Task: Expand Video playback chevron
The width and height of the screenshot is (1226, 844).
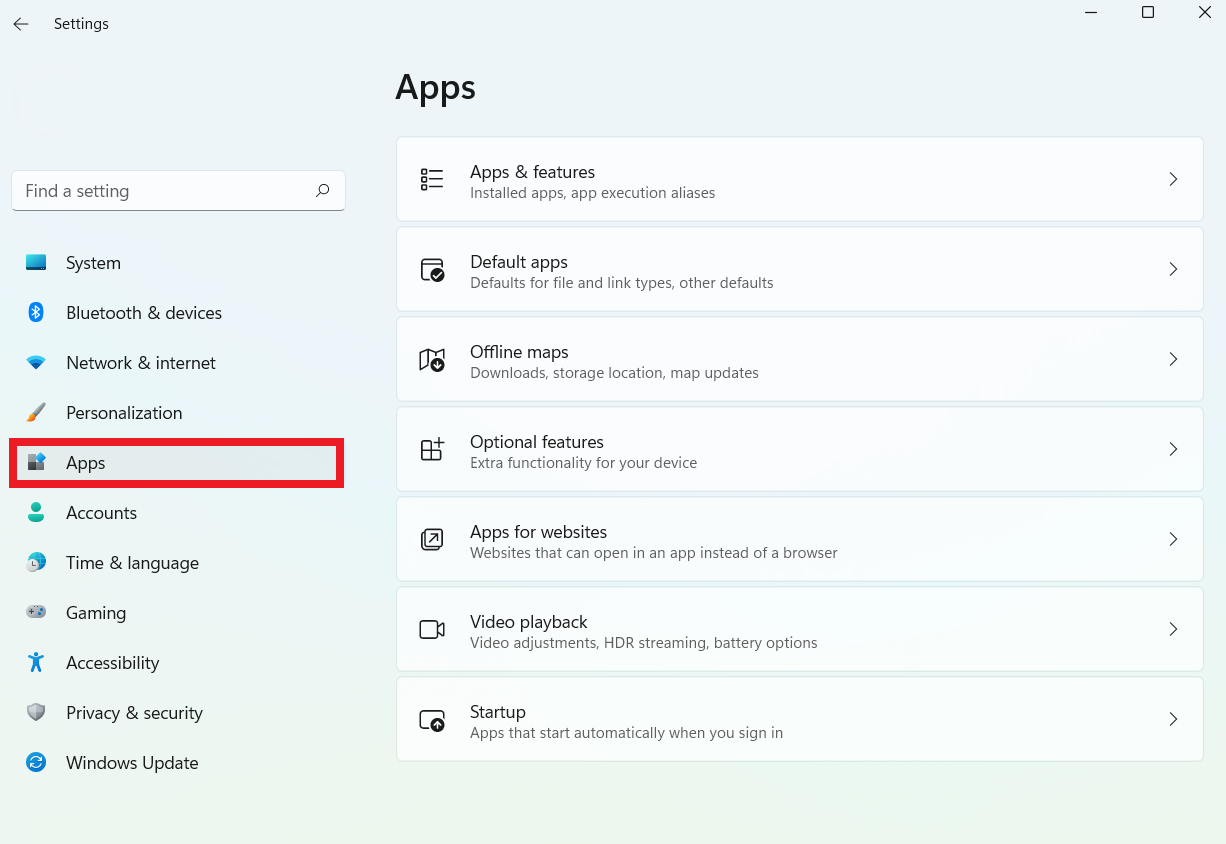Action: pyautogui.click(x=1174, y=629)
